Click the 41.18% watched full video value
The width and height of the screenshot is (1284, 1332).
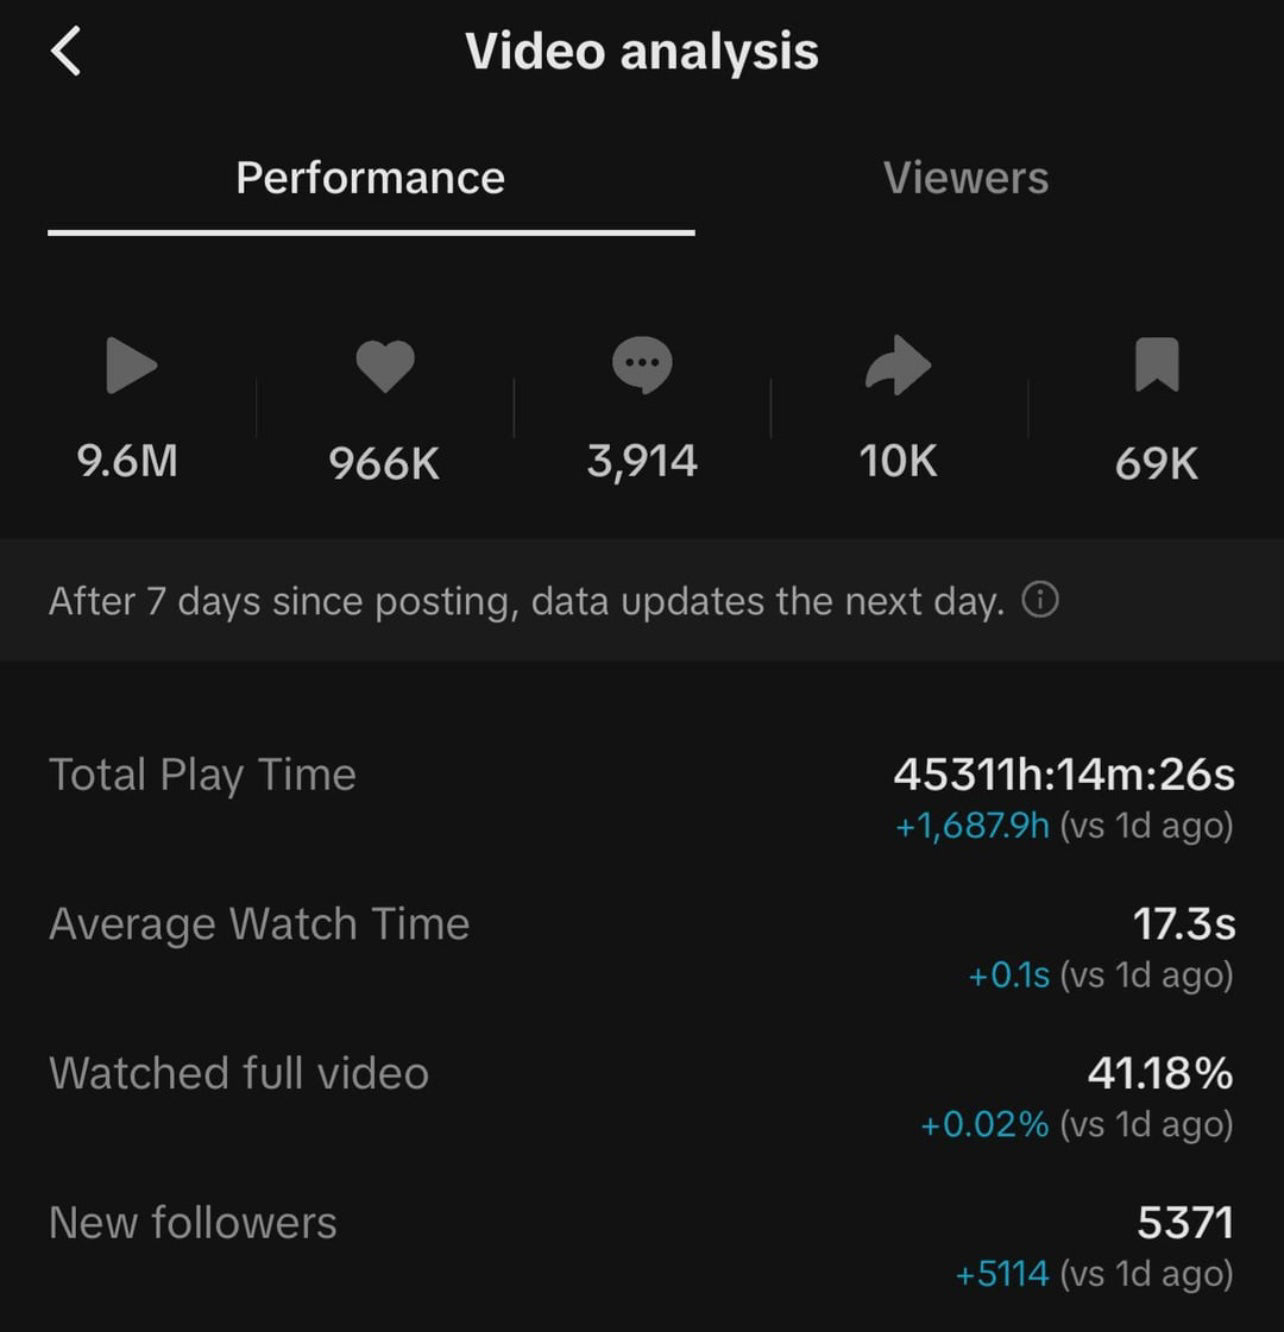(x=1160, y=1073)
